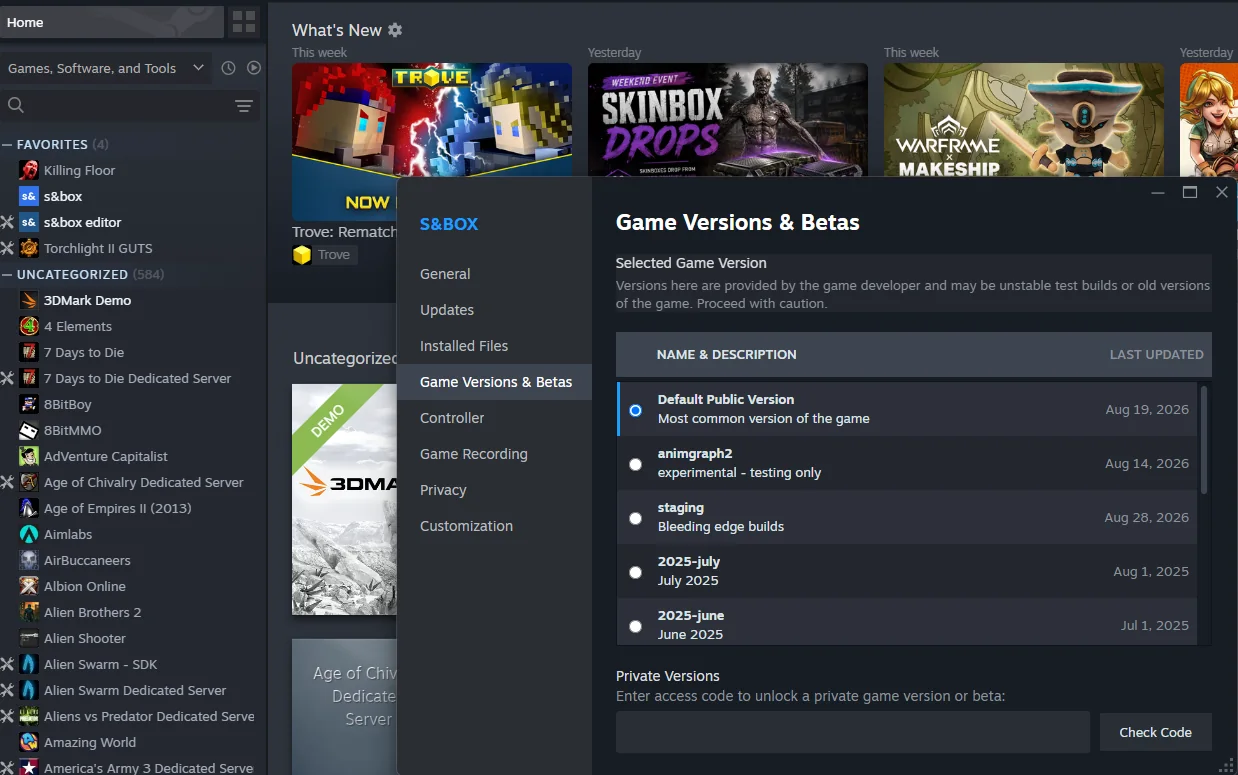Screen dimensions: 1238x775
Task: Click the s&box editor icon
Action: coord(29,222)
